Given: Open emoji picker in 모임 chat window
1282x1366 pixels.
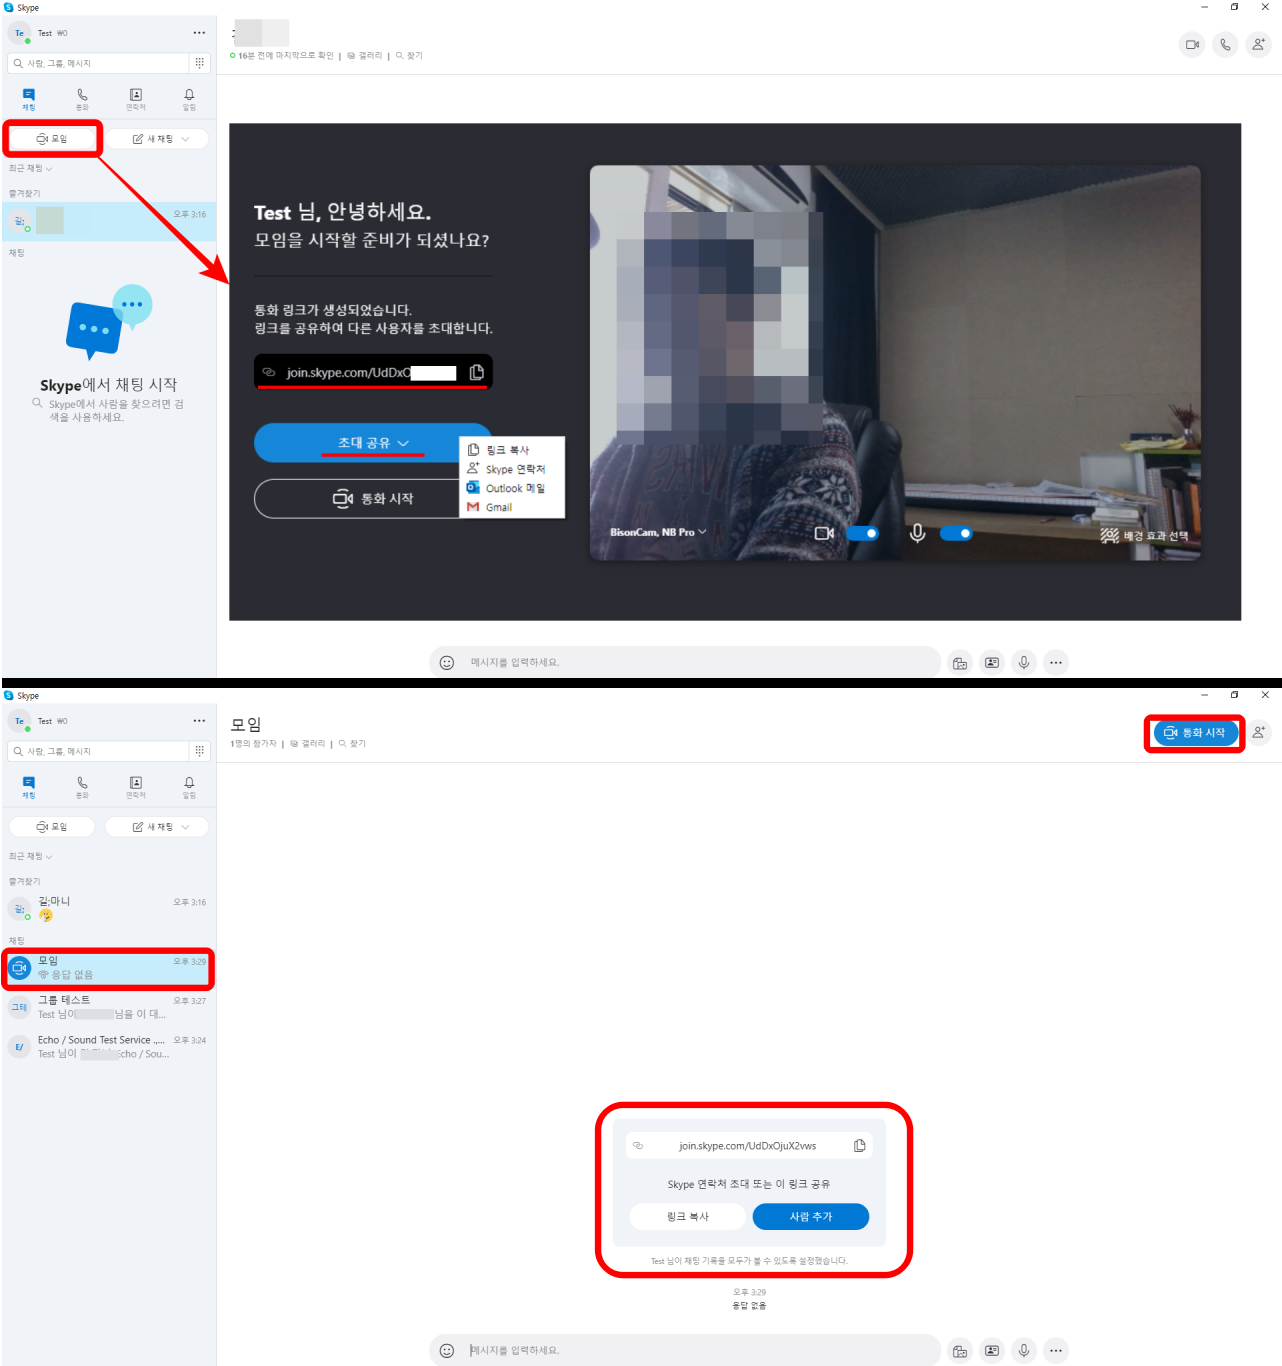Looking at the screenshot, I should [x=447, y=1350].
